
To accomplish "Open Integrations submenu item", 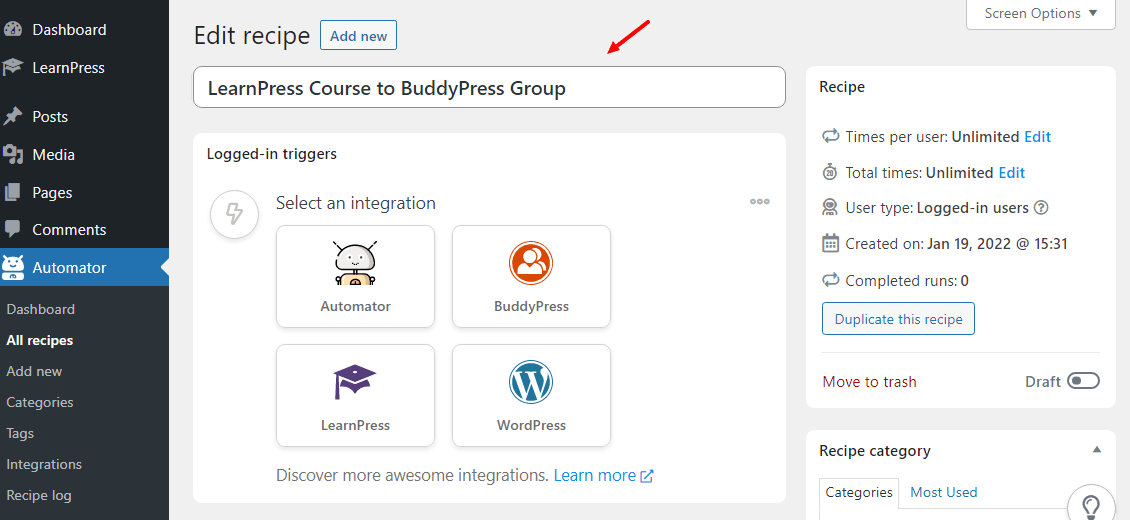I will pyautogui.click(x=44, y=464).
